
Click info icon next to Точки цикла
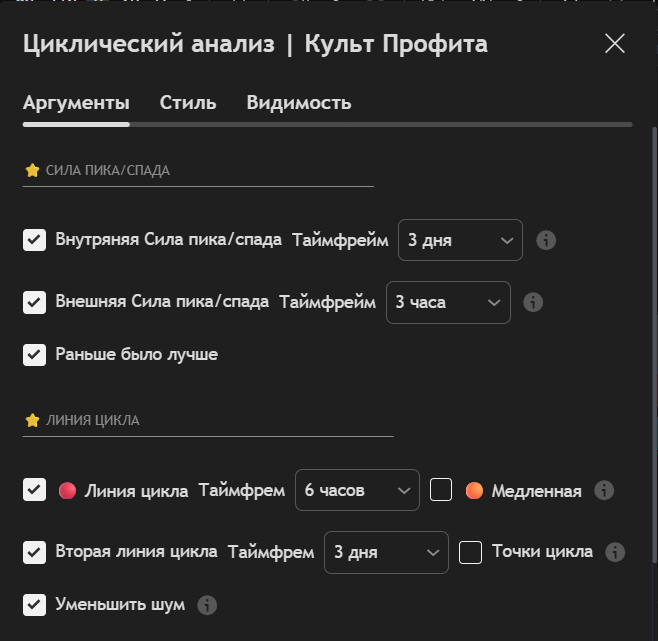(615, 552)
